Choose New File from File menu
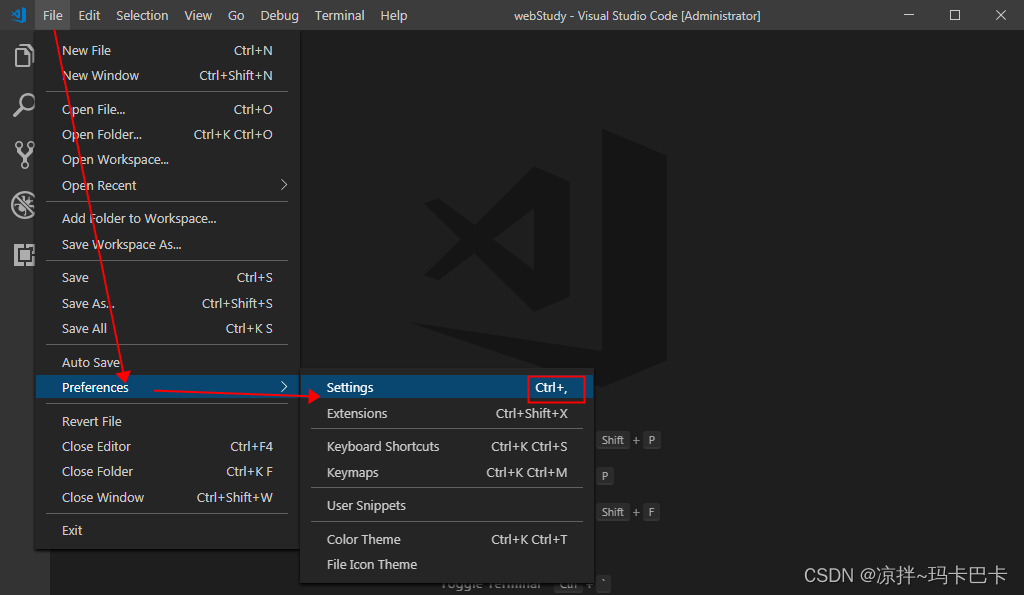Viewport: 1024px width, 595px height. pos(167,50)
